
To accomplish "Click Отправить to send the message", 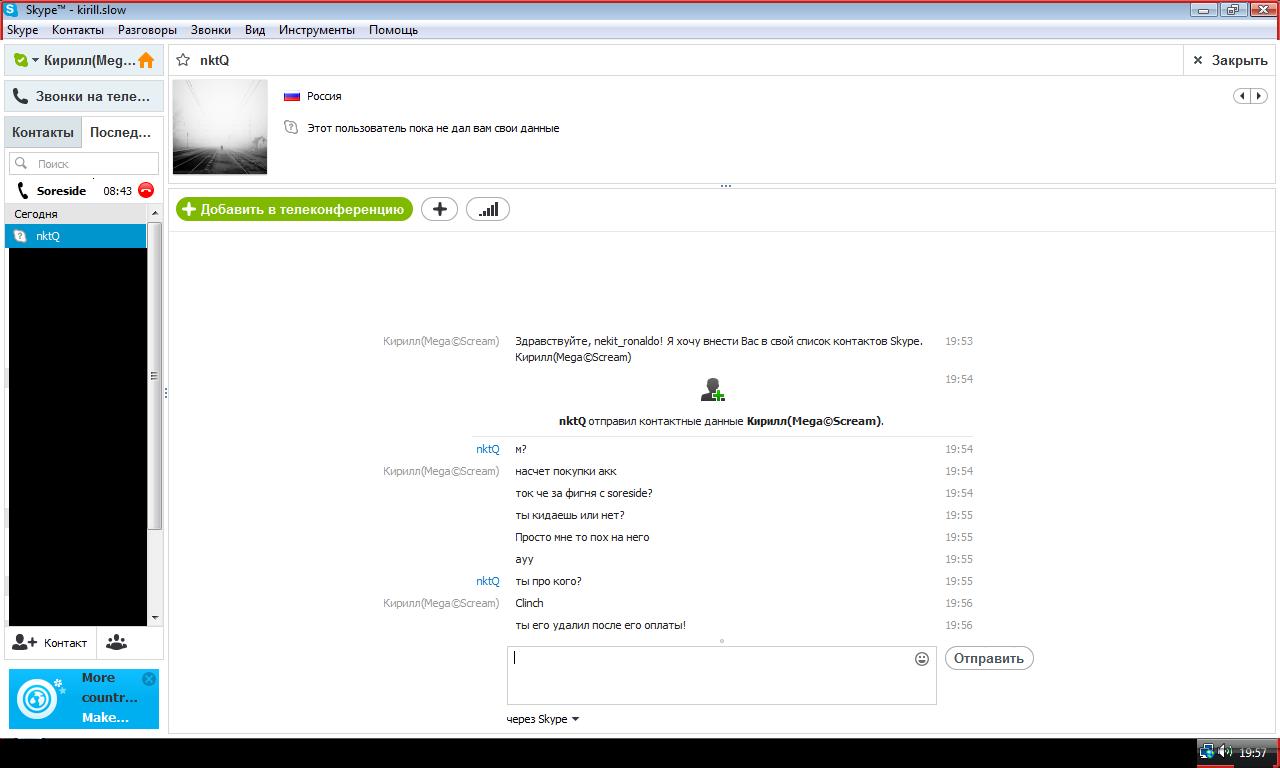I will click(x=989, y=658).
